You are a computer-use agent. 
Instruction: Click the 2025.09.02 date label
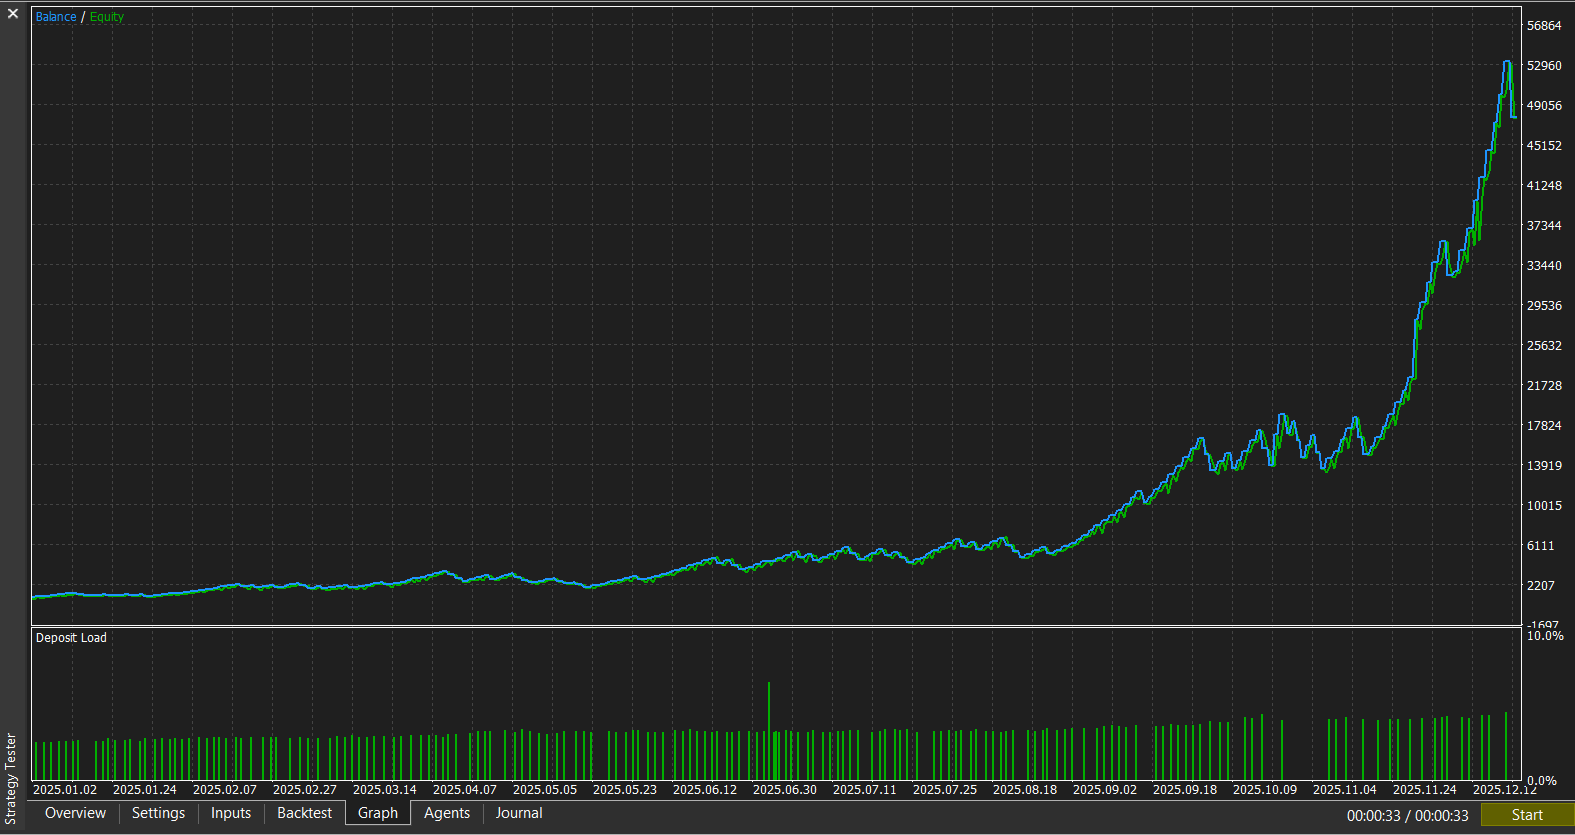point(1105,790)
